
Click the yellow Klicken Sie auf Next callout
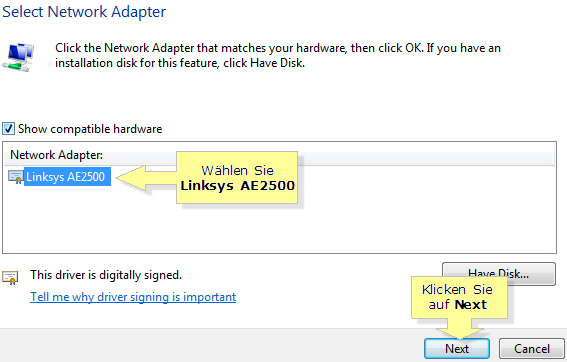(x=459, y=297)
